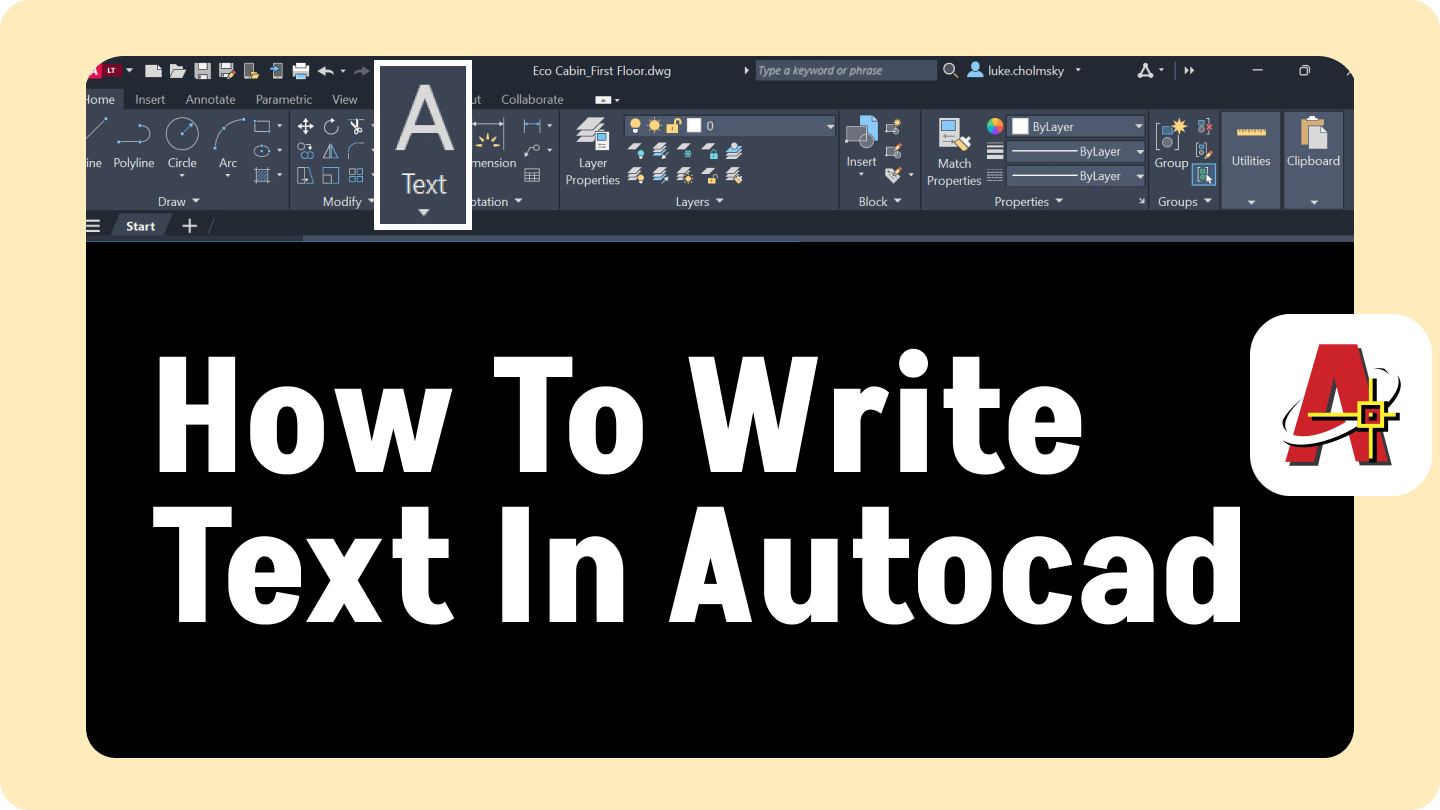Image resolution: width=1440 pixels, height=810 pixels.
Task: Select the Circle drawing tool
Action: click(181, 140)
